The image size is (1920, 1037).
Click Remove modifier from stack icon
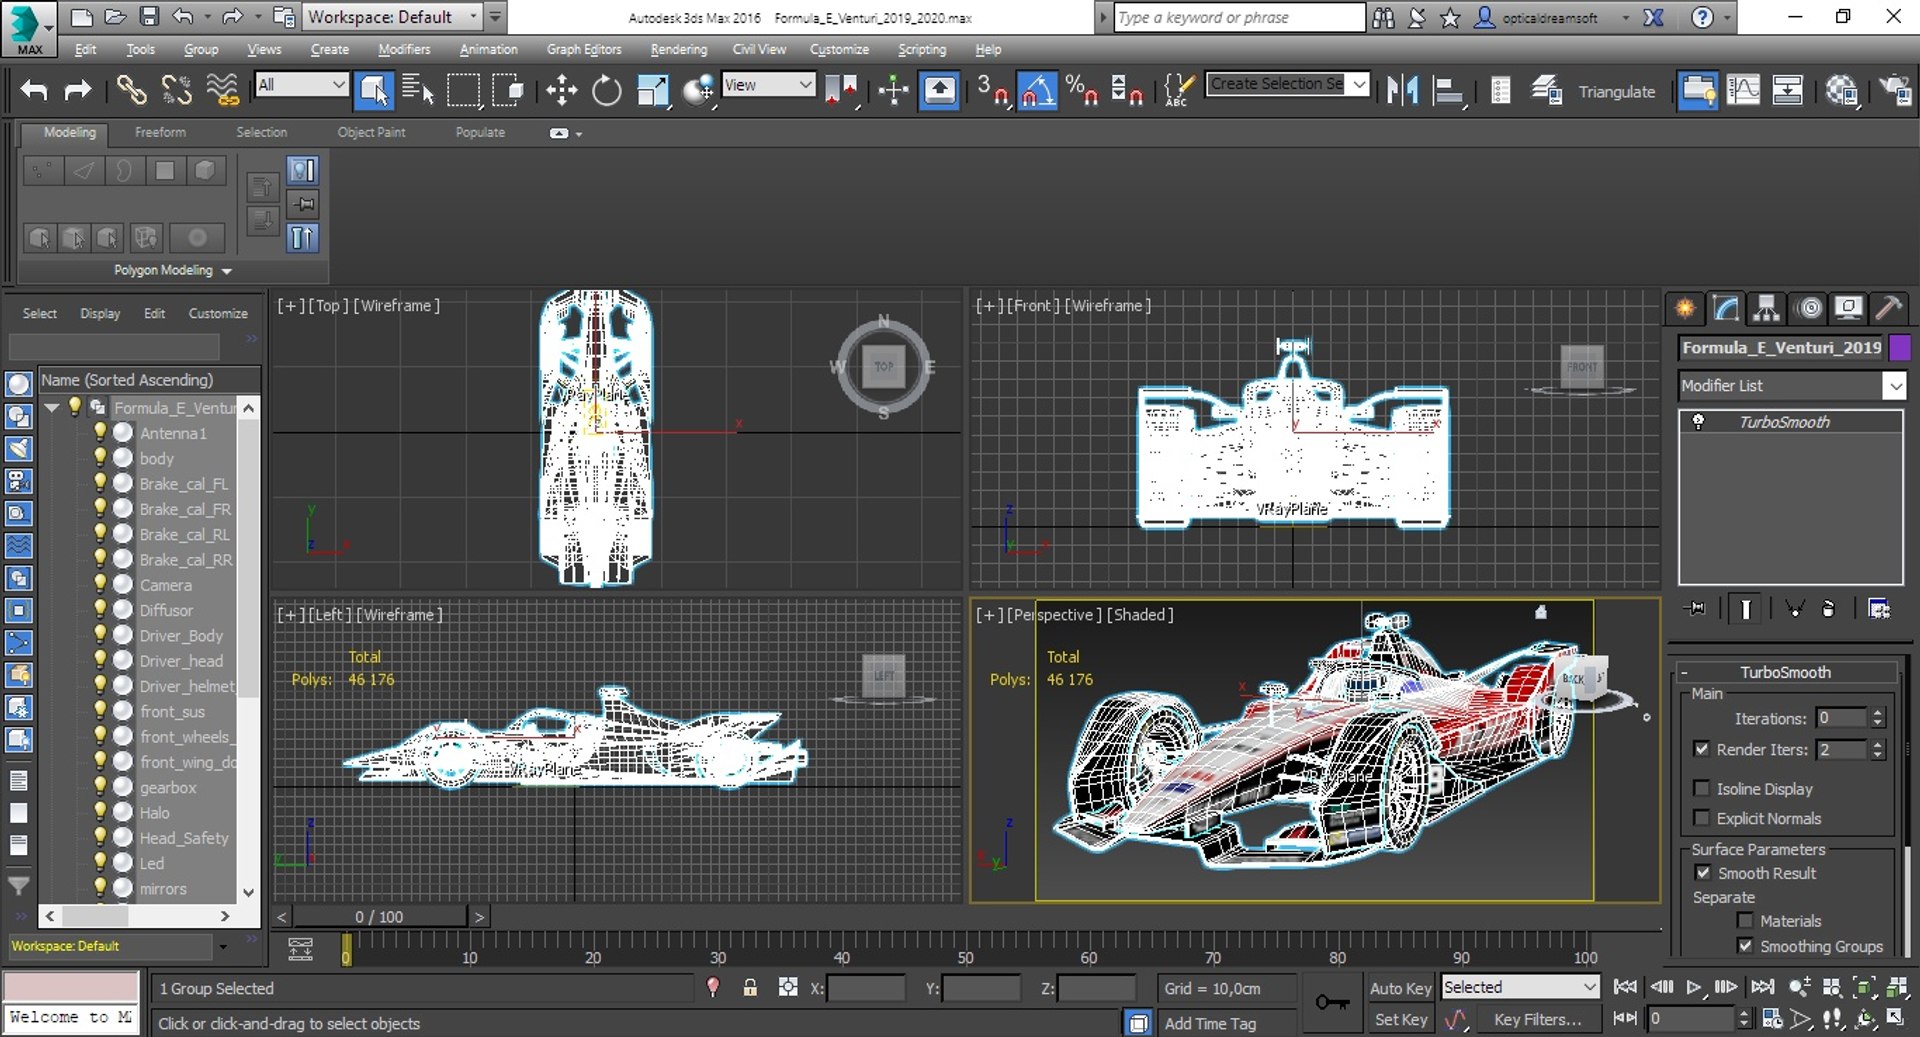(1829, 608)
